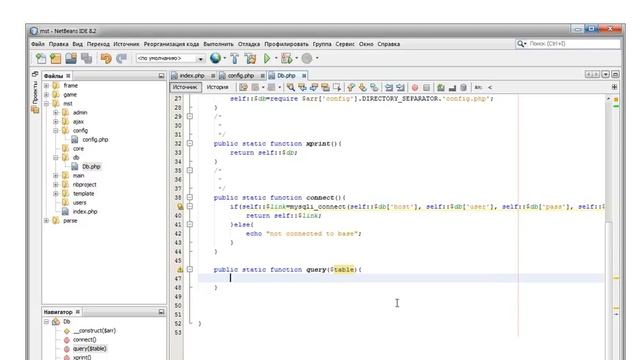Click the grey Profile Project circle icon

(x=307, y=59)
